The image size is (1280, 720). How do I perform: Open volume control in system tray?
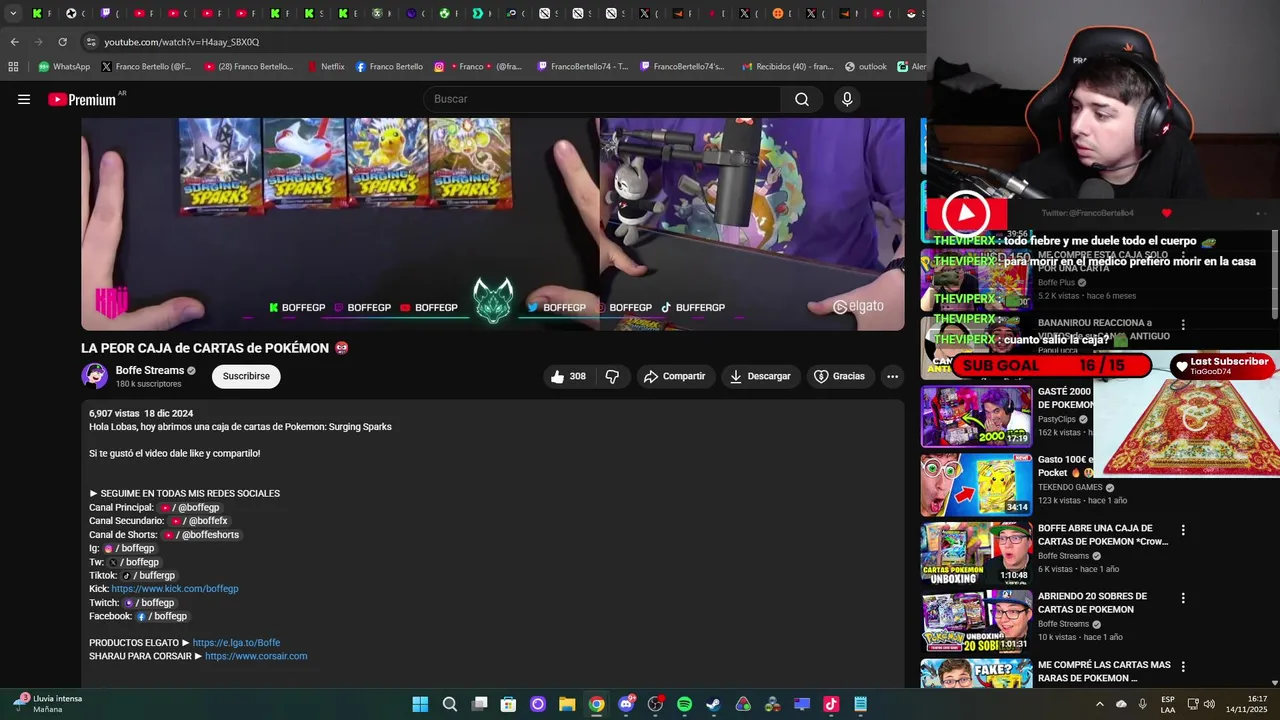[1209, 704]
